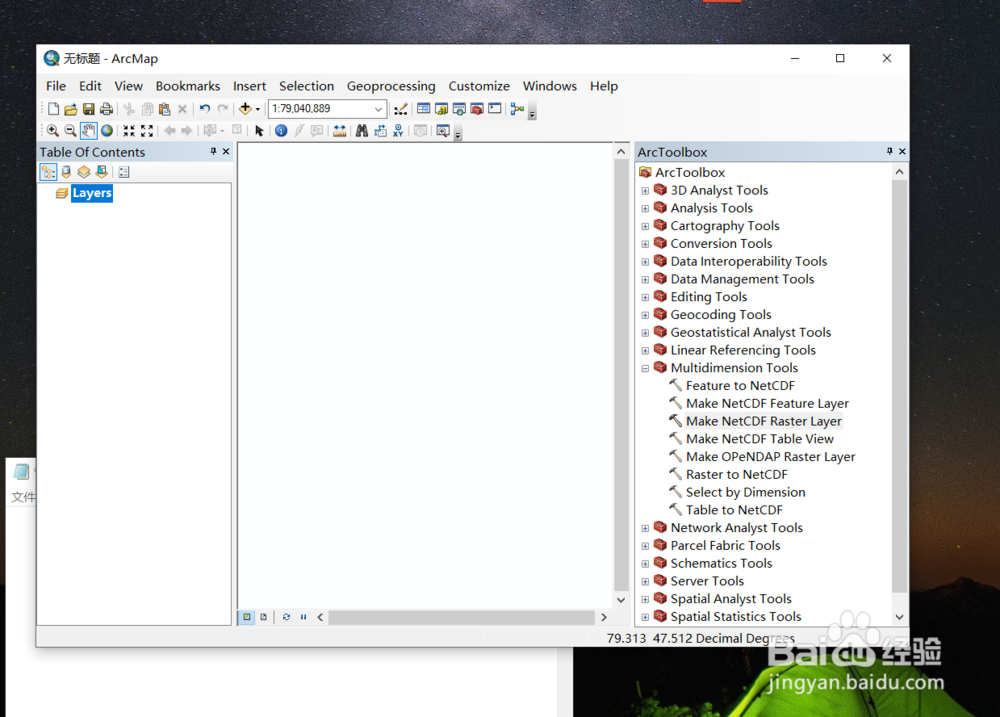Expand the Conversion Tools toolbox
Image resolution: width=1000 pixels, height=717 pixels.
tap(645, 244)
